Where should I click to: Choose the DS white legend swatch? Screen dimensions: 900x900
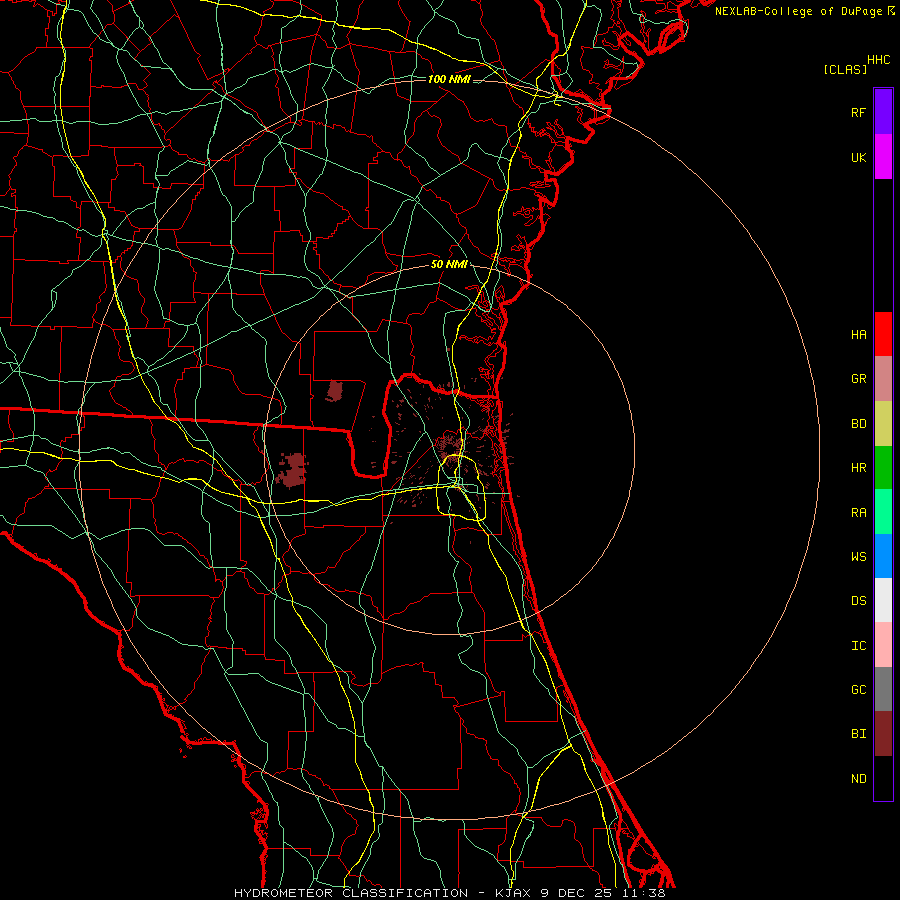(x=883, y=600)
